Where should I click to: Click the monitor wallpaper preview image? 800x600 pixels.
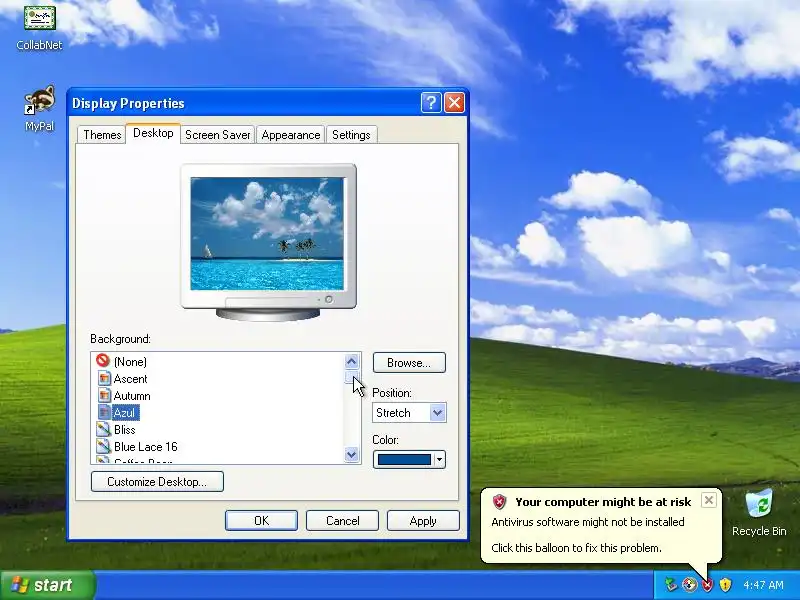[x=267, y=234]
